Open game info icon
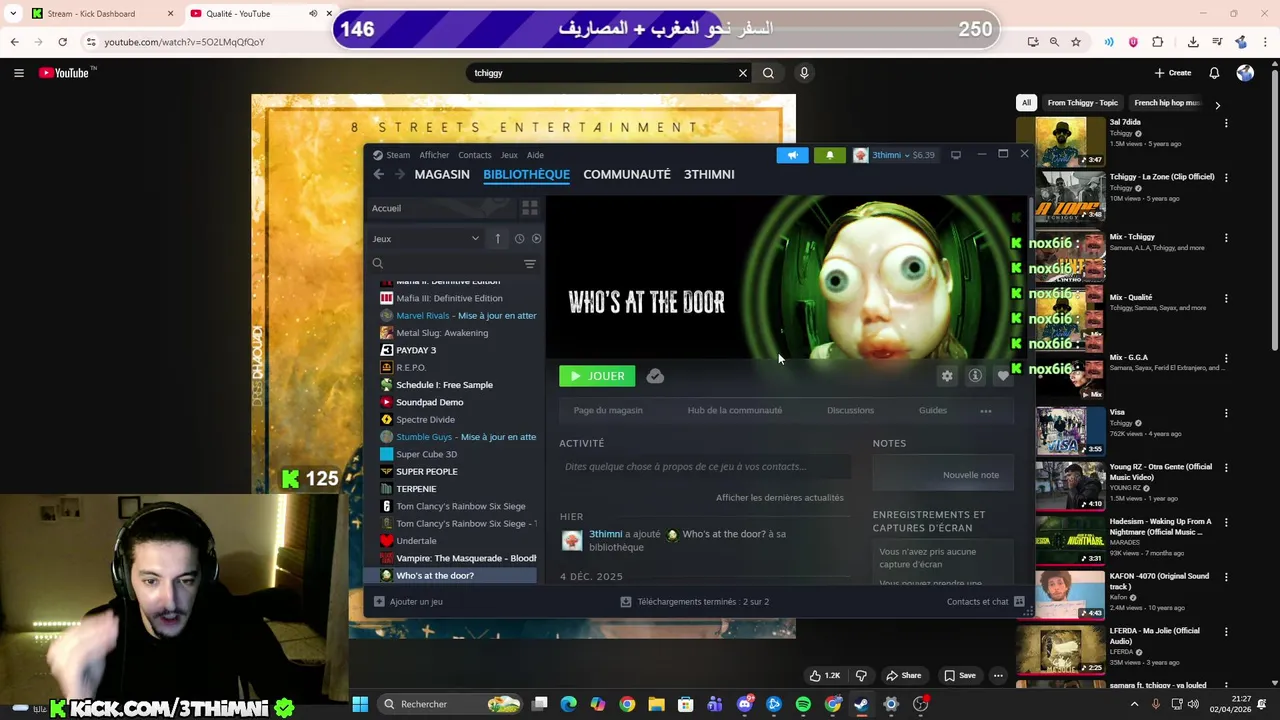This screenshot has height=720, width=1280. pos(975,376)
